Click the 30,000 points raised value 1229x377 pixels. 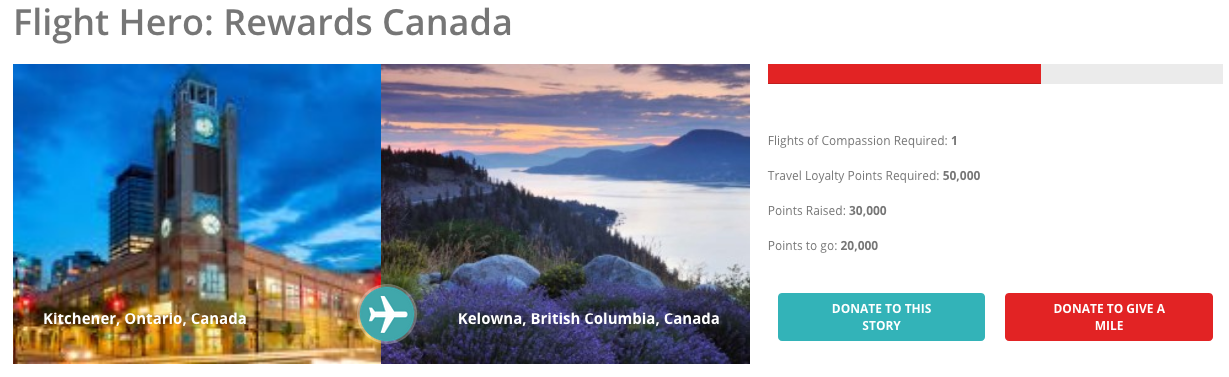[x=868, y=211]
